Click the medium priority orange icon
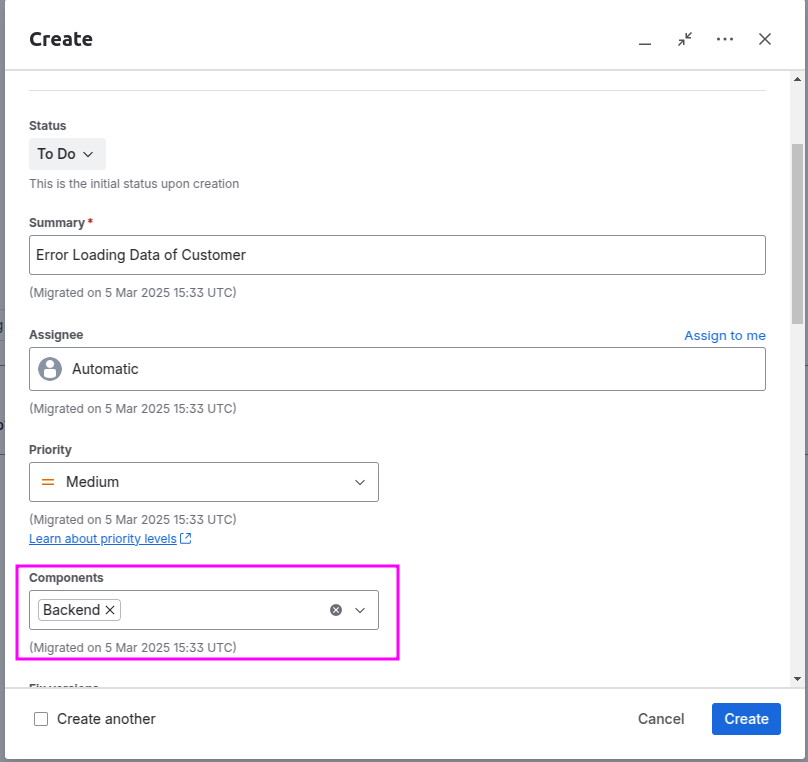 click(x=48, y=482)
